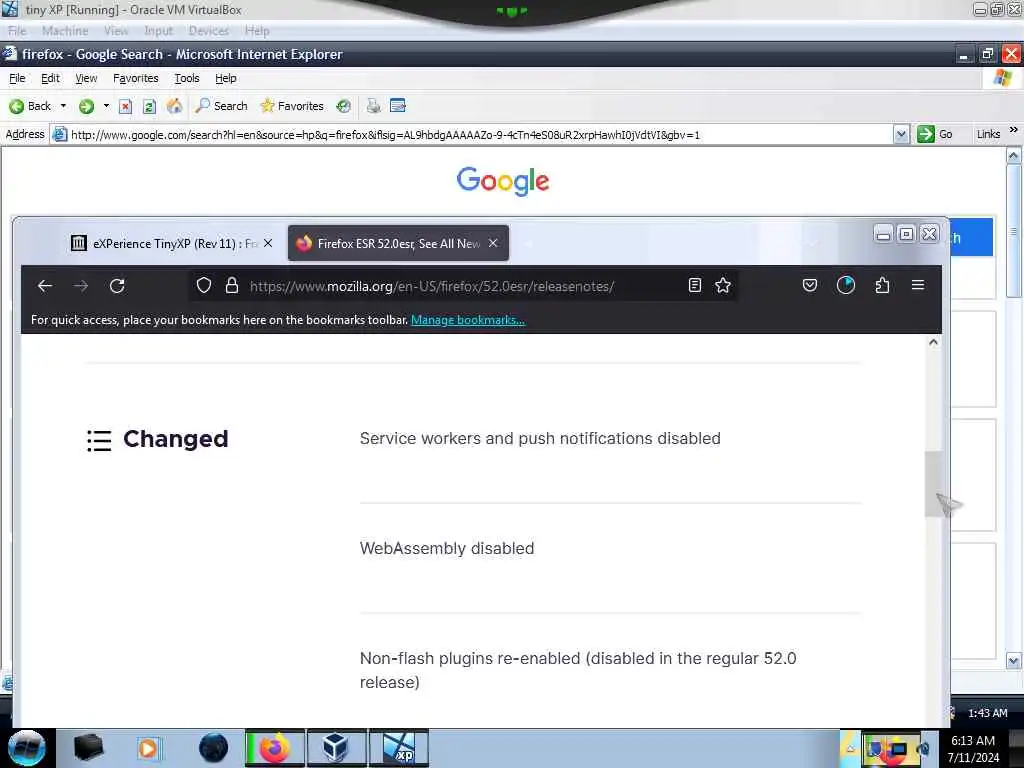Click the Links toolbar label

(988, 134)
